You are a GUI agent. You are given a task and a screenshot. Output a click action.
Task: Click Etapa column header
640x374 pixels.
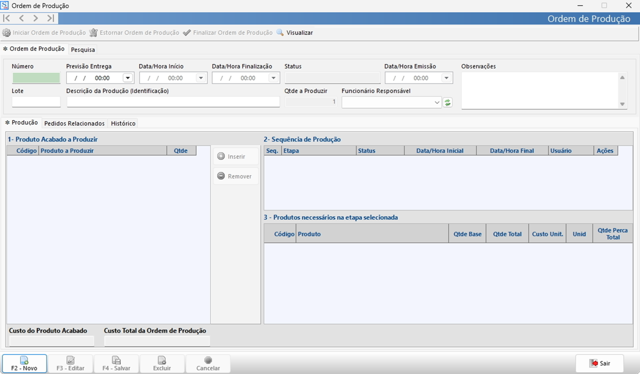(x=319, y=151)
